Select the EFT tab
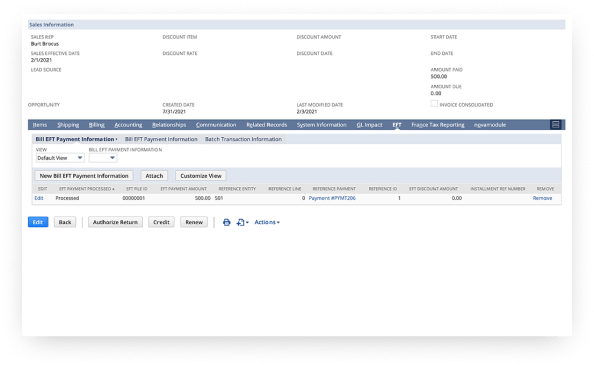 point(397,125)
